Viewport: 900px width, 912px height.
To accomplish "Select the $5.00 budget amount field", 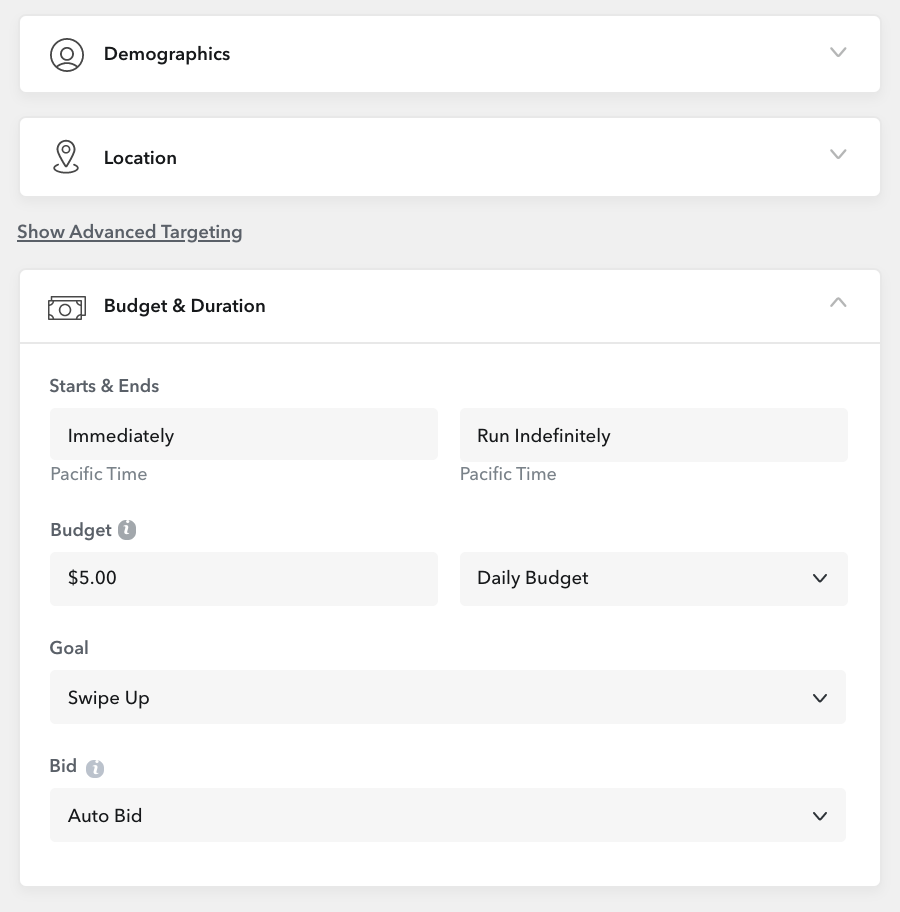I will pos(243,578).
